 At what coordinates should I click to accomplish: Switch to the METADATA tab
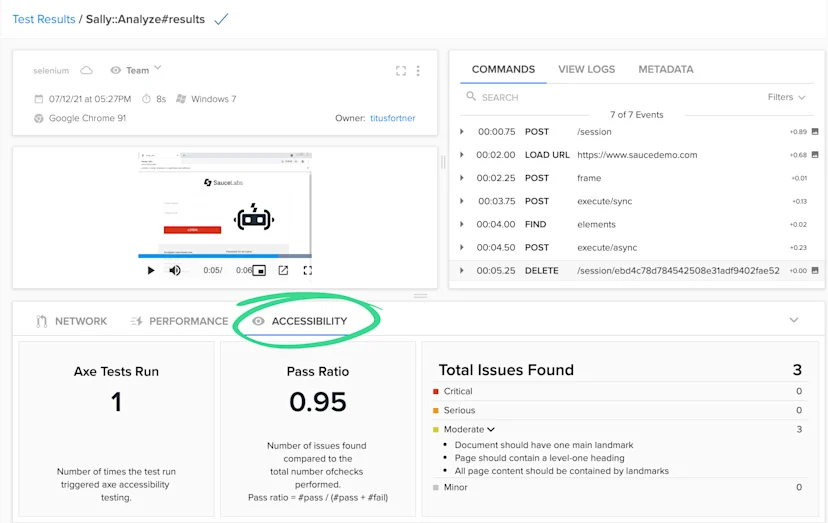coord(666,69)
